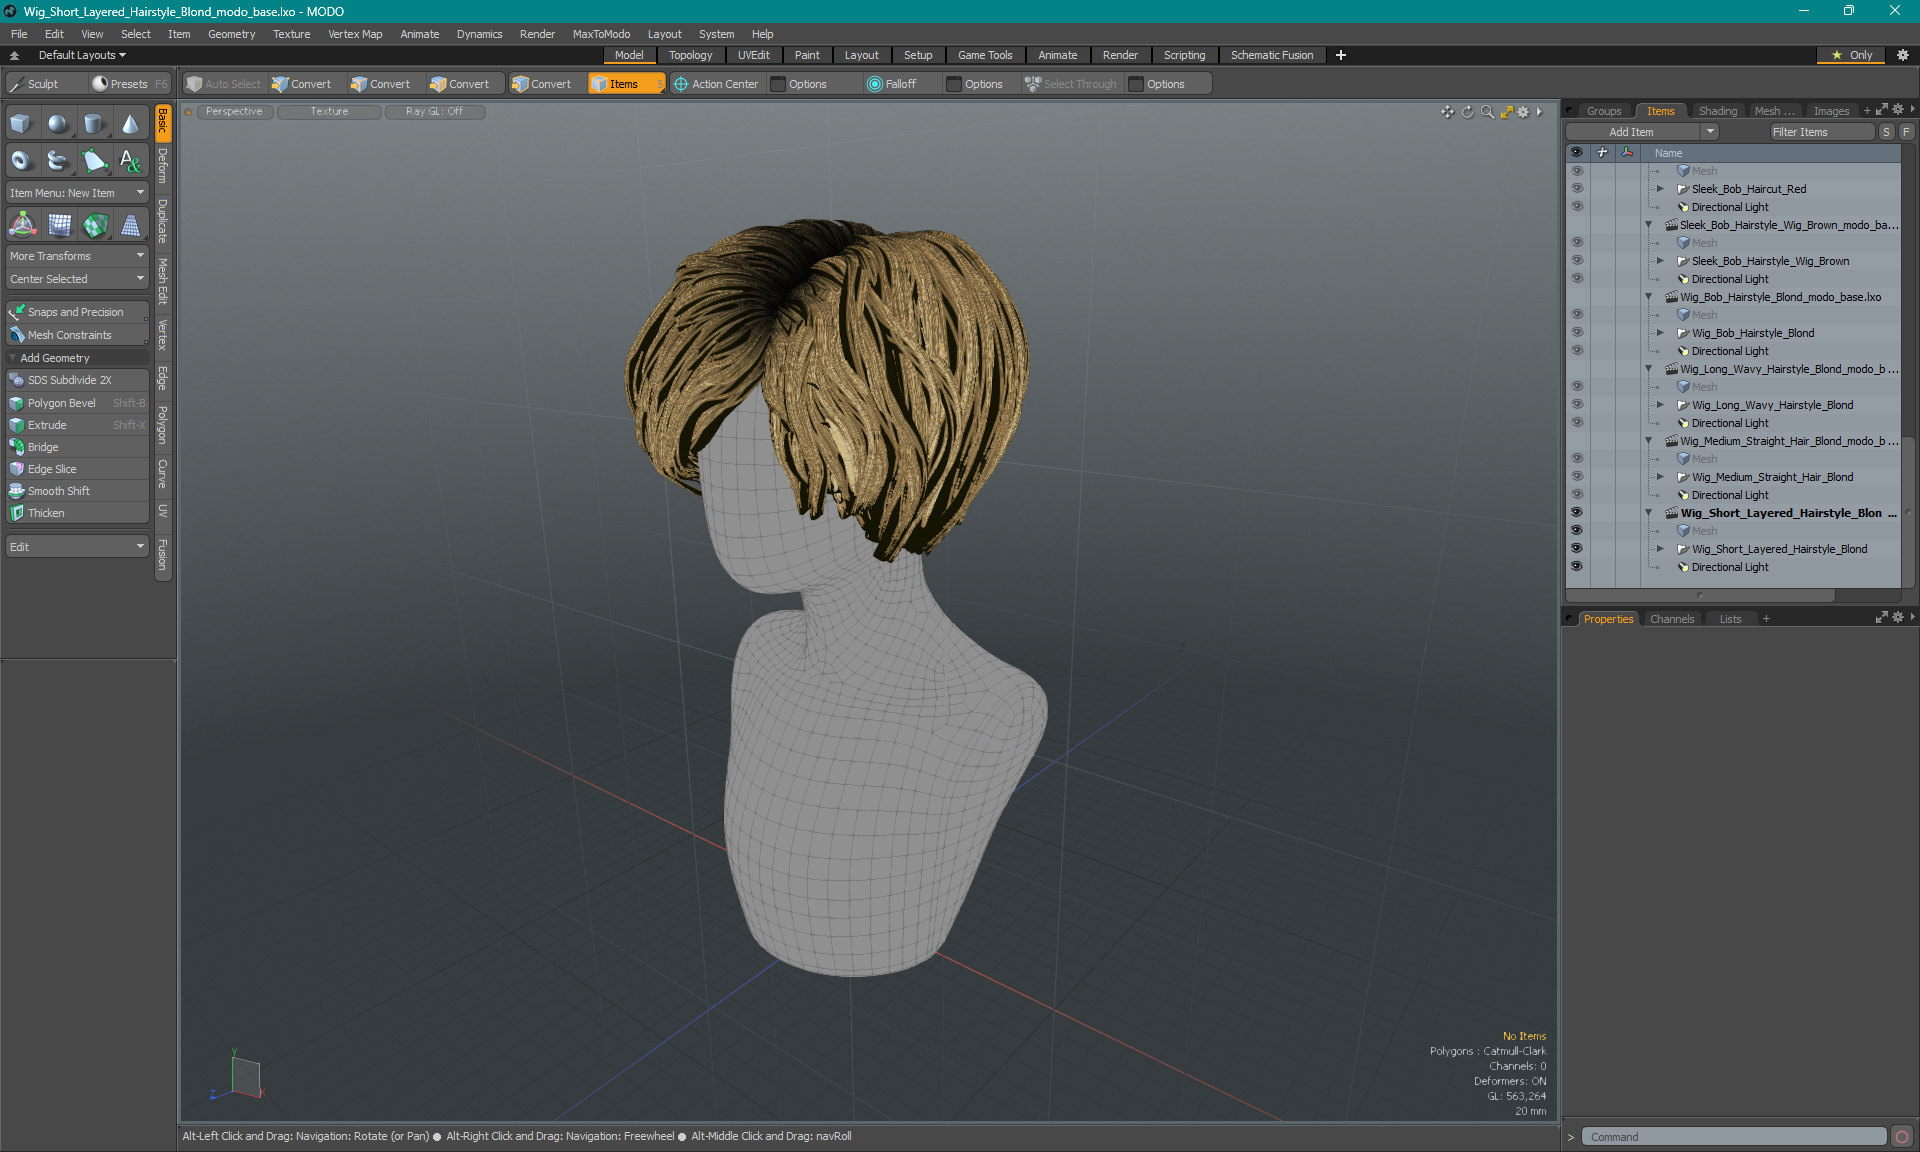Toggle visibility of last Directional Light
Image resolution: width=1920 pixels, height=1152 pixels.
pos(1577,567)
